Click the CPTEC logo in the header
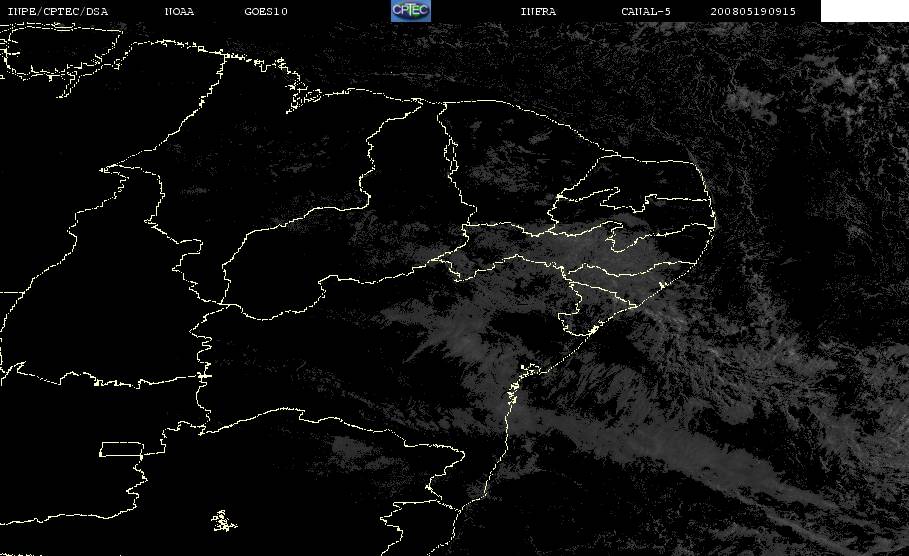This screenshot has width=909, height=556. (x=410, y=10)
